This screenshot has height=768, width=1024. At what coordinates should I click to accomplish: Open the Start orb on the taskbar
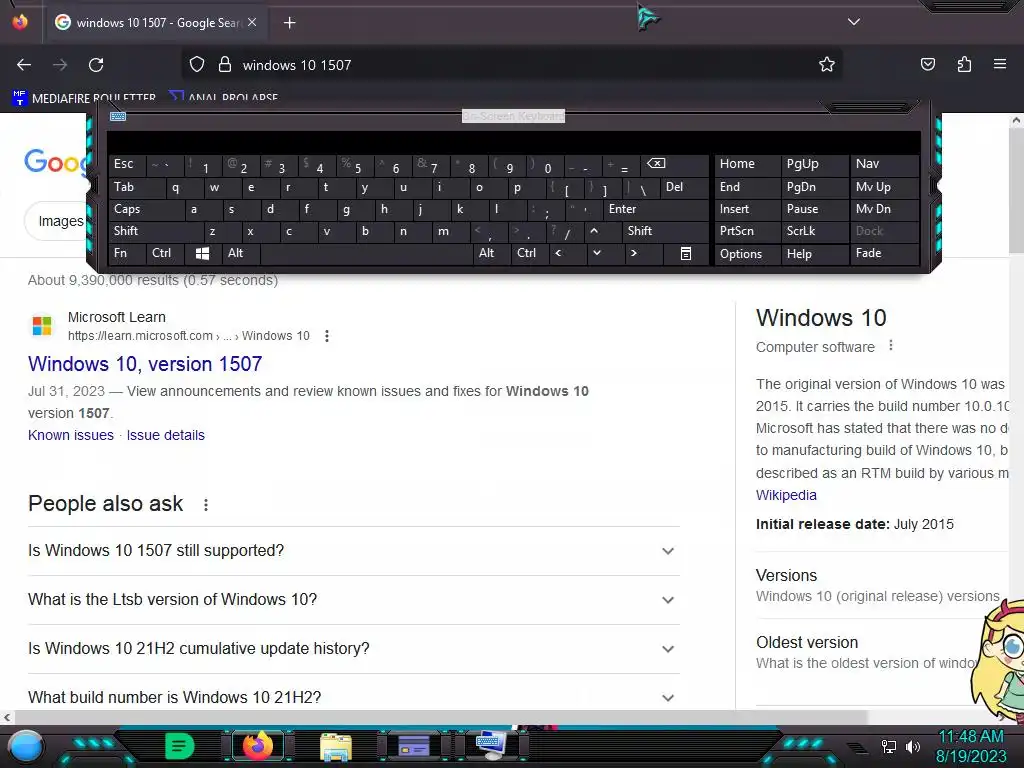[26, 746]
